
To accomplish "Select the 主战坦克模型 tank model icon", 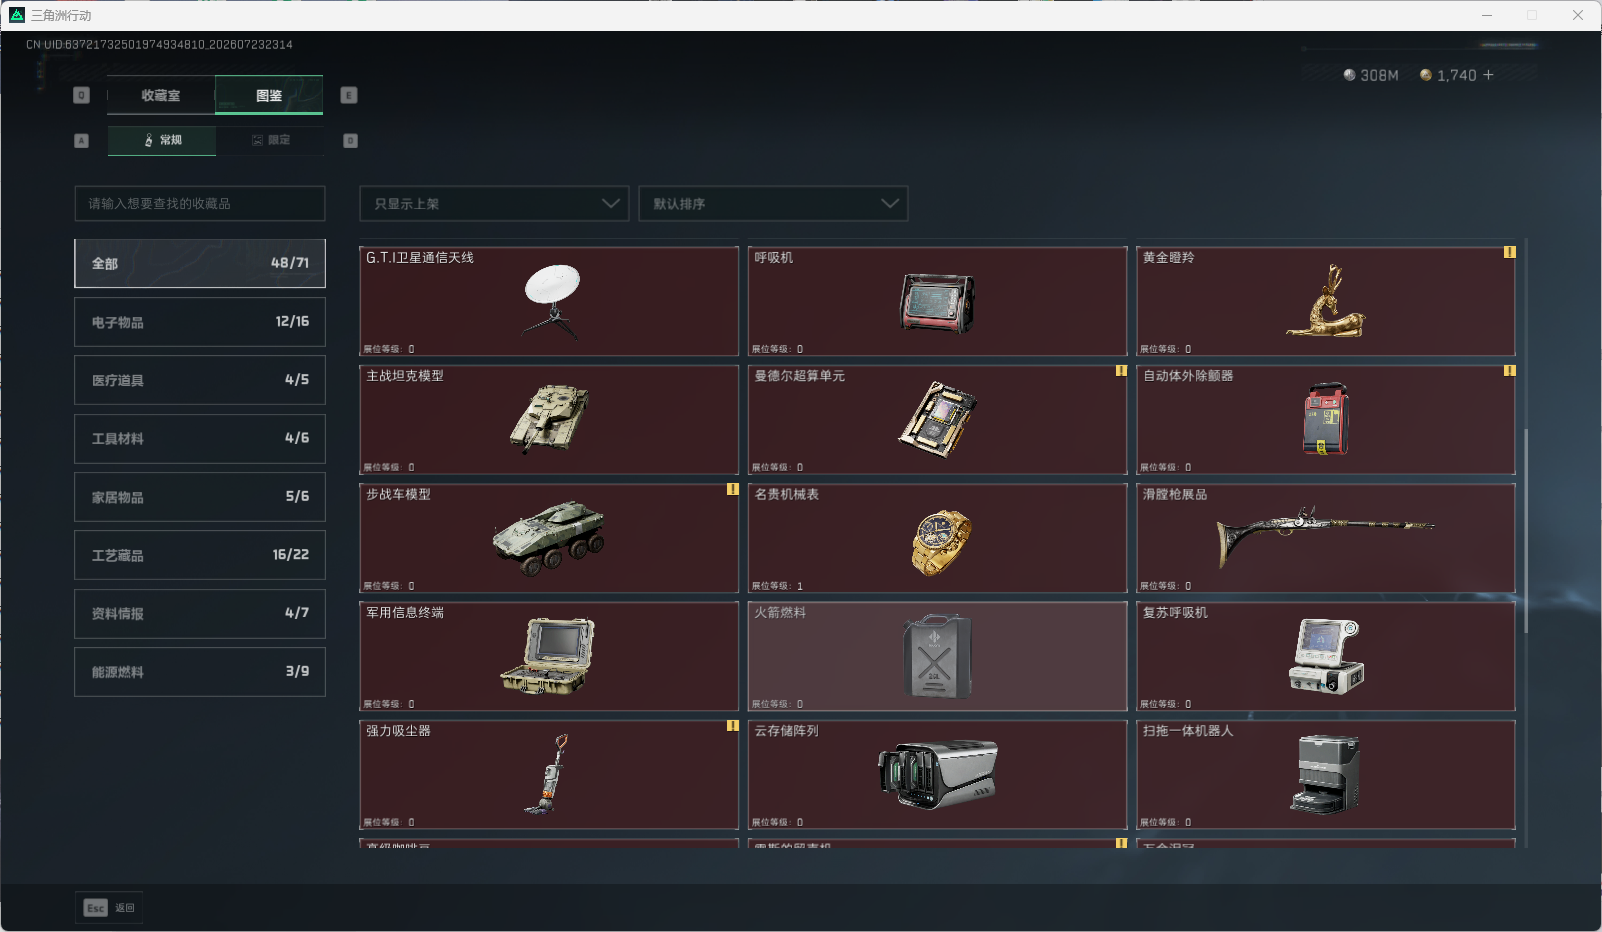I will point(549,418).
